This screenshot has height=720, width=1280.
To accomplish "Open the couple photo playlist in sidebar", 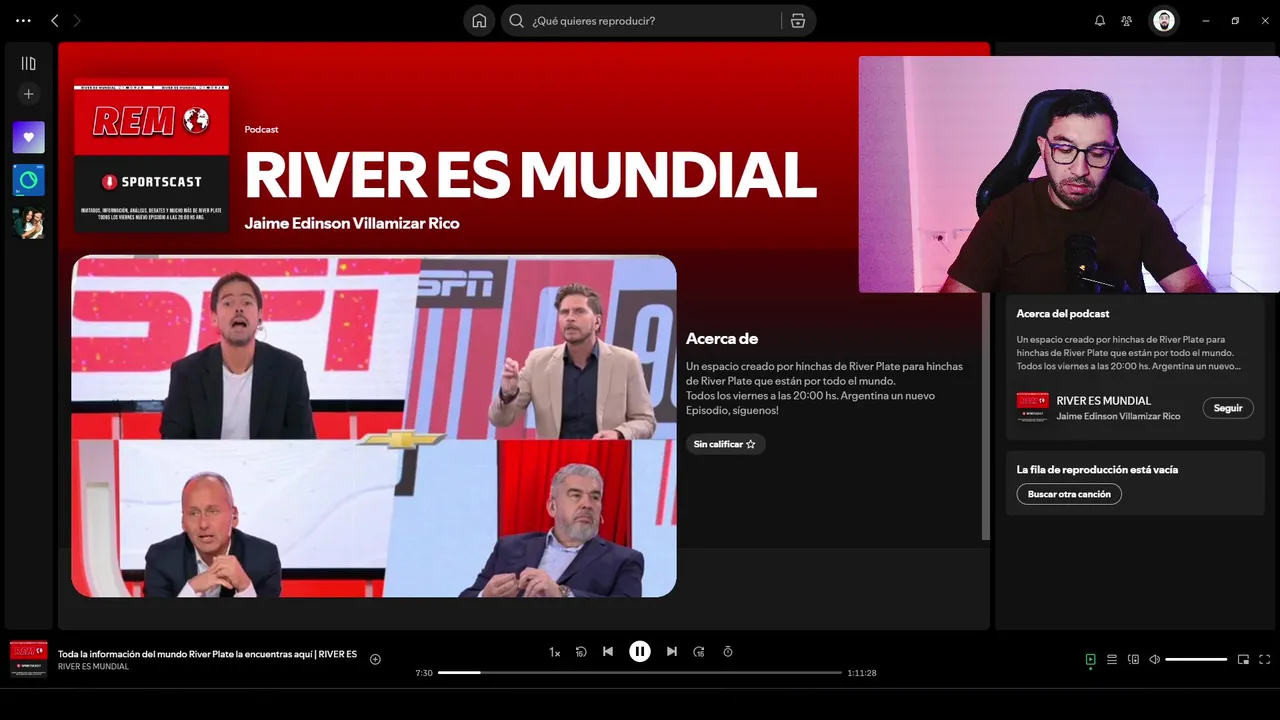I will (x=28, y=223).
